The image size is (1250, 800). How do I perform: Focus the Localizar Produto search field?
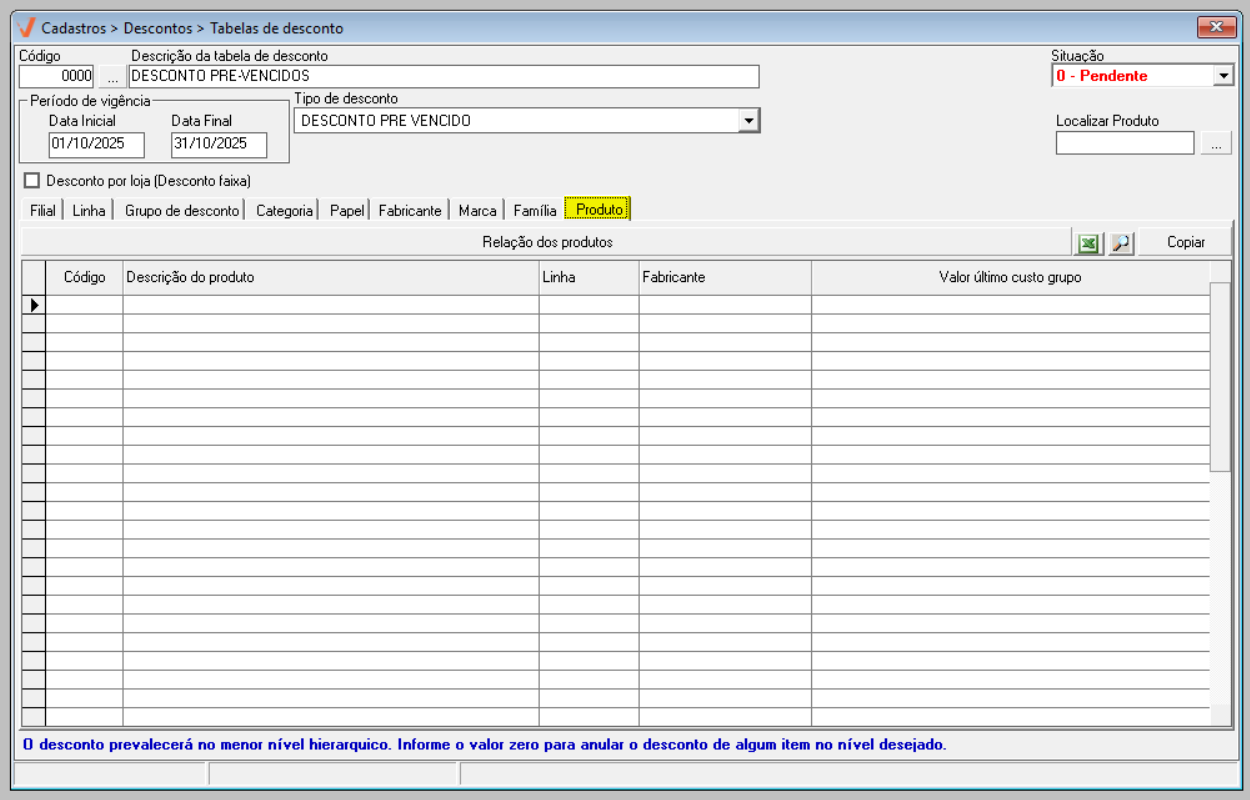(1124, 144)
